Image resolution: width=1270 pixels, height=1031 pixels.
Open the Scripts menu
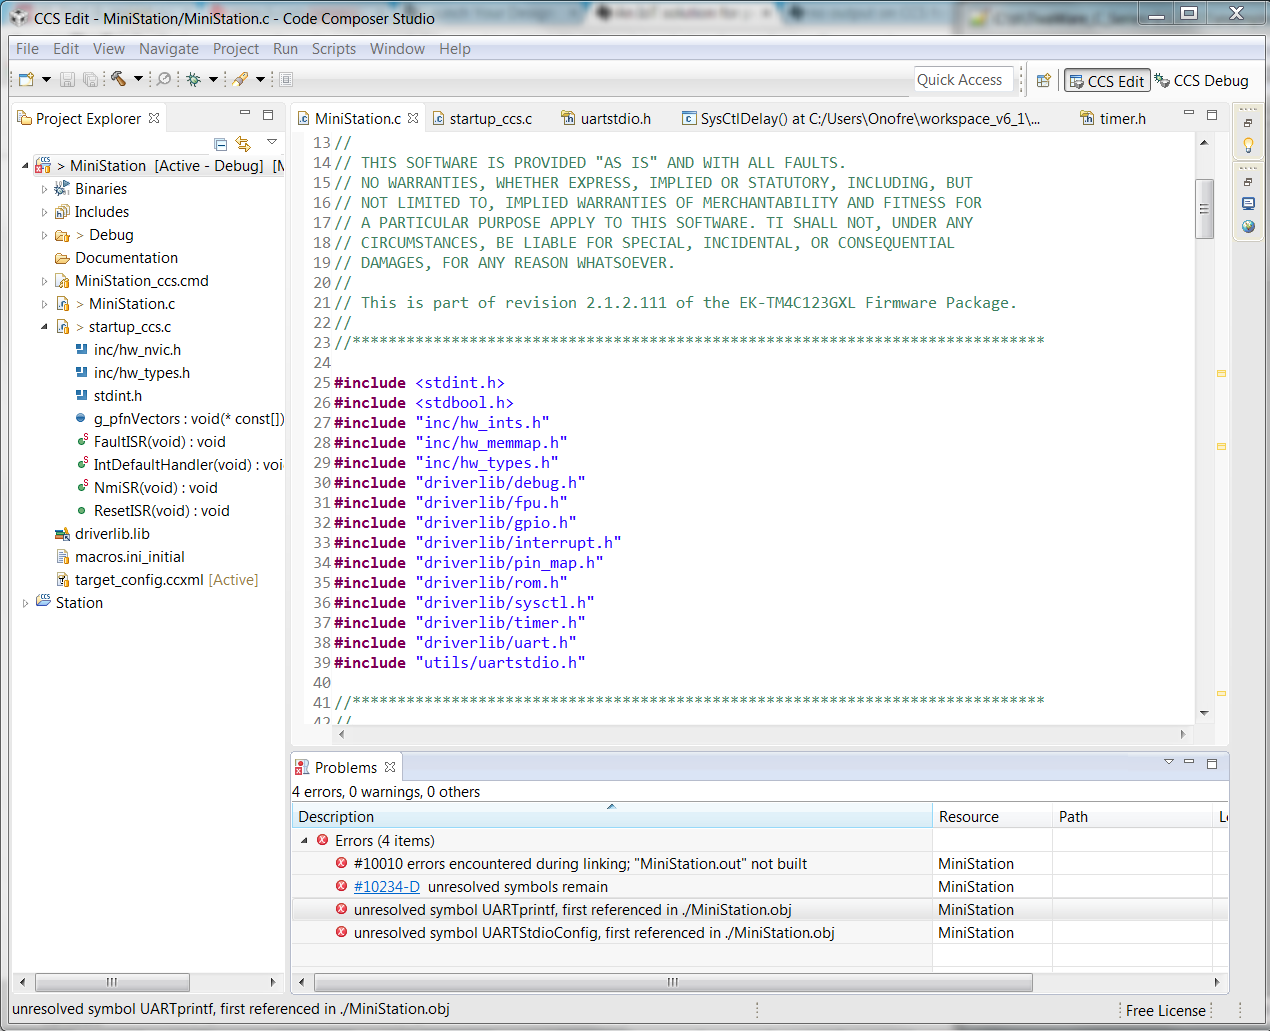coord(333,49)
